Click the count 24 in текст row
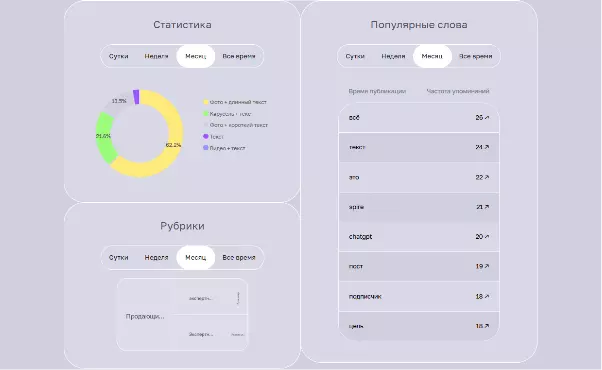 click(479, 147)
